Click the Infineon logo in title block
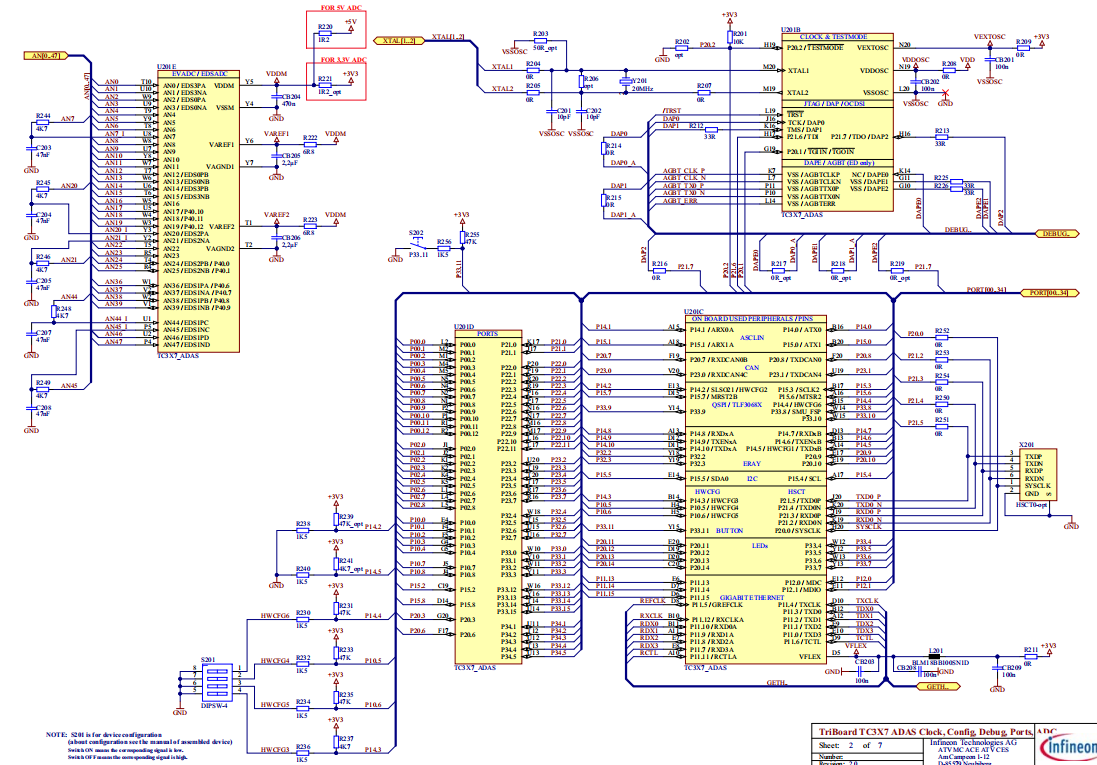The width and height of the screenshot is (1097, 765). tap(1068, 748)
